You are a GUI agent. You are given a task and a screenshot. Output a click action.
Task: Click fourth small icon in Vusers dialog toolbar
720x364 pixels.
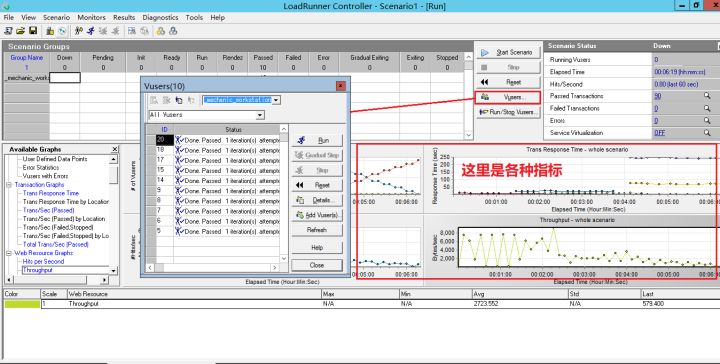pyautogui.click(x=191, y=100)
